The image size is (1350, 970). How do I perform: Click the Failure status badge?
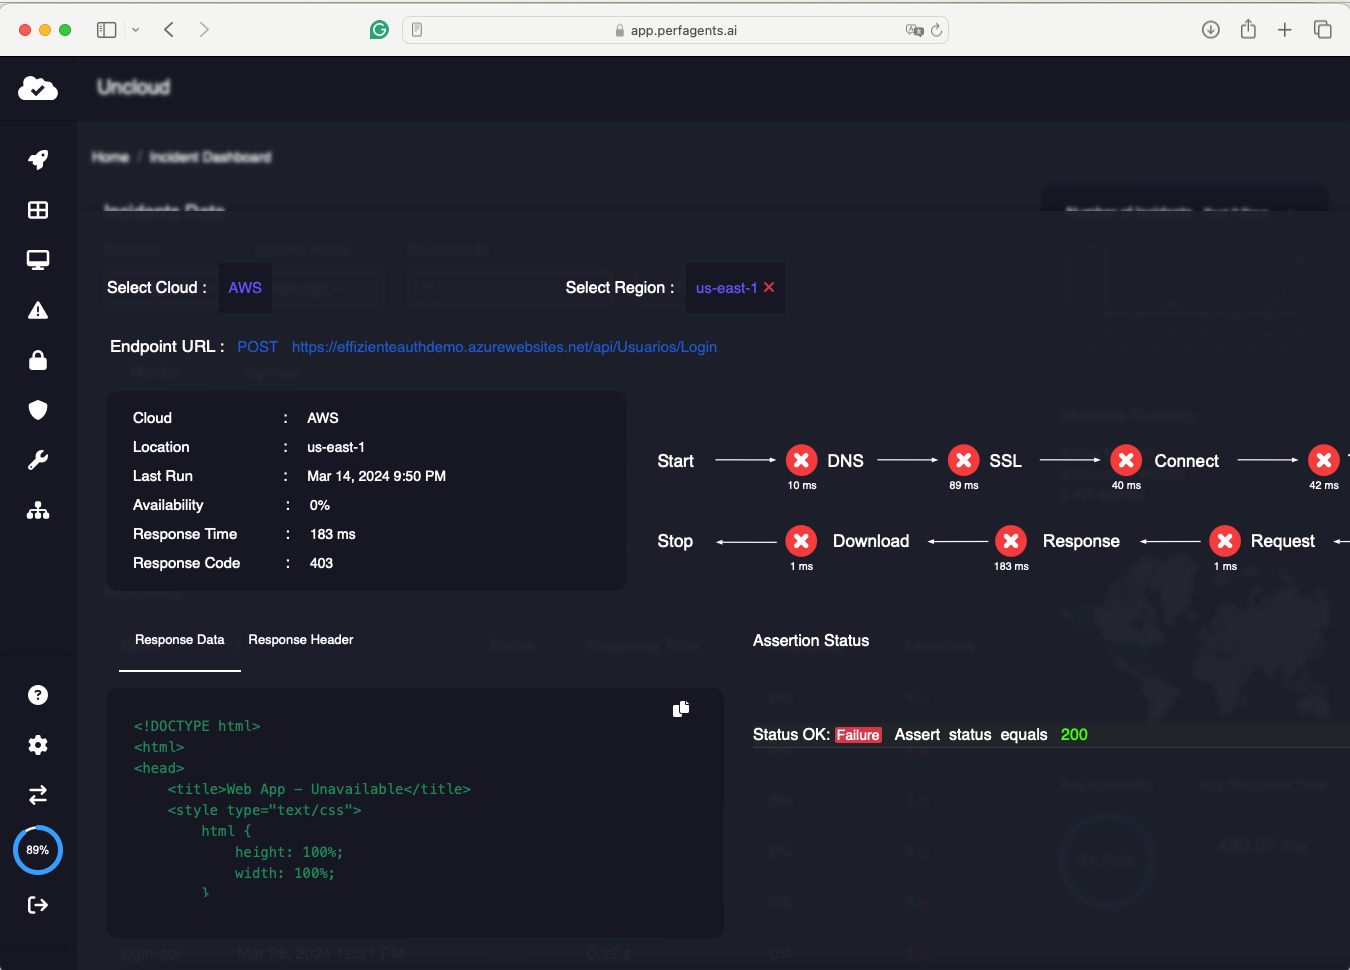(858, 735)
